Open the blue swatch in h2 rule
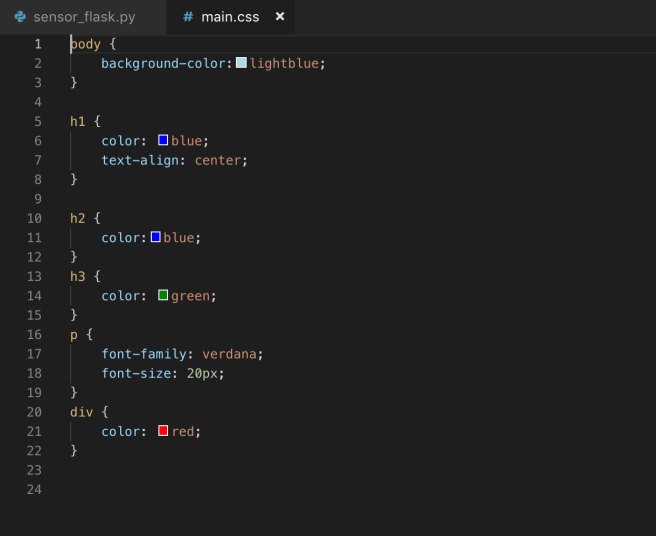Image resolution: width=656 pixels, height=536 pixels. coord(156,237)
